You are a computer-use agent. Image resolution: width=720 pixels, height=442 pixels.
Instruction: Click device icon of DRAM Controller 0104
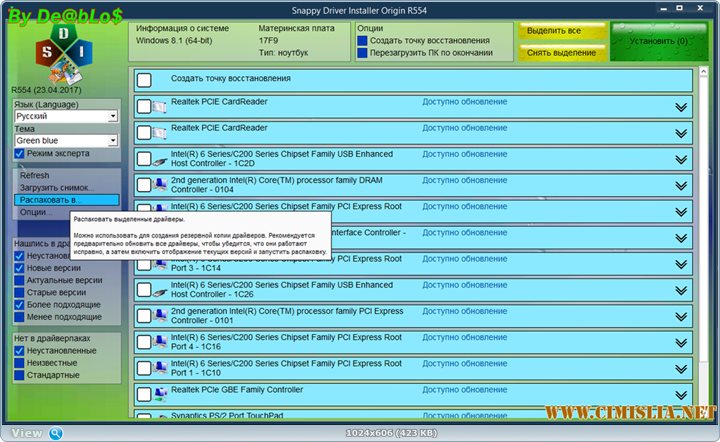[159, 185]
